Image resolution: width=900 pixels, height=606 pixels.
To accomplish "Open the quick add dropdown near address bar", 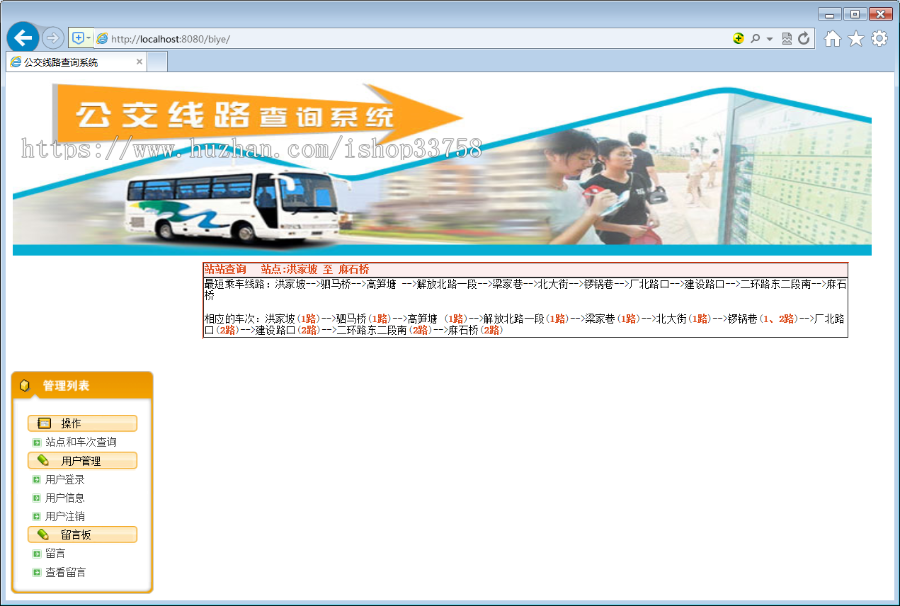I will pyautogui.click(x=88, y=37).
